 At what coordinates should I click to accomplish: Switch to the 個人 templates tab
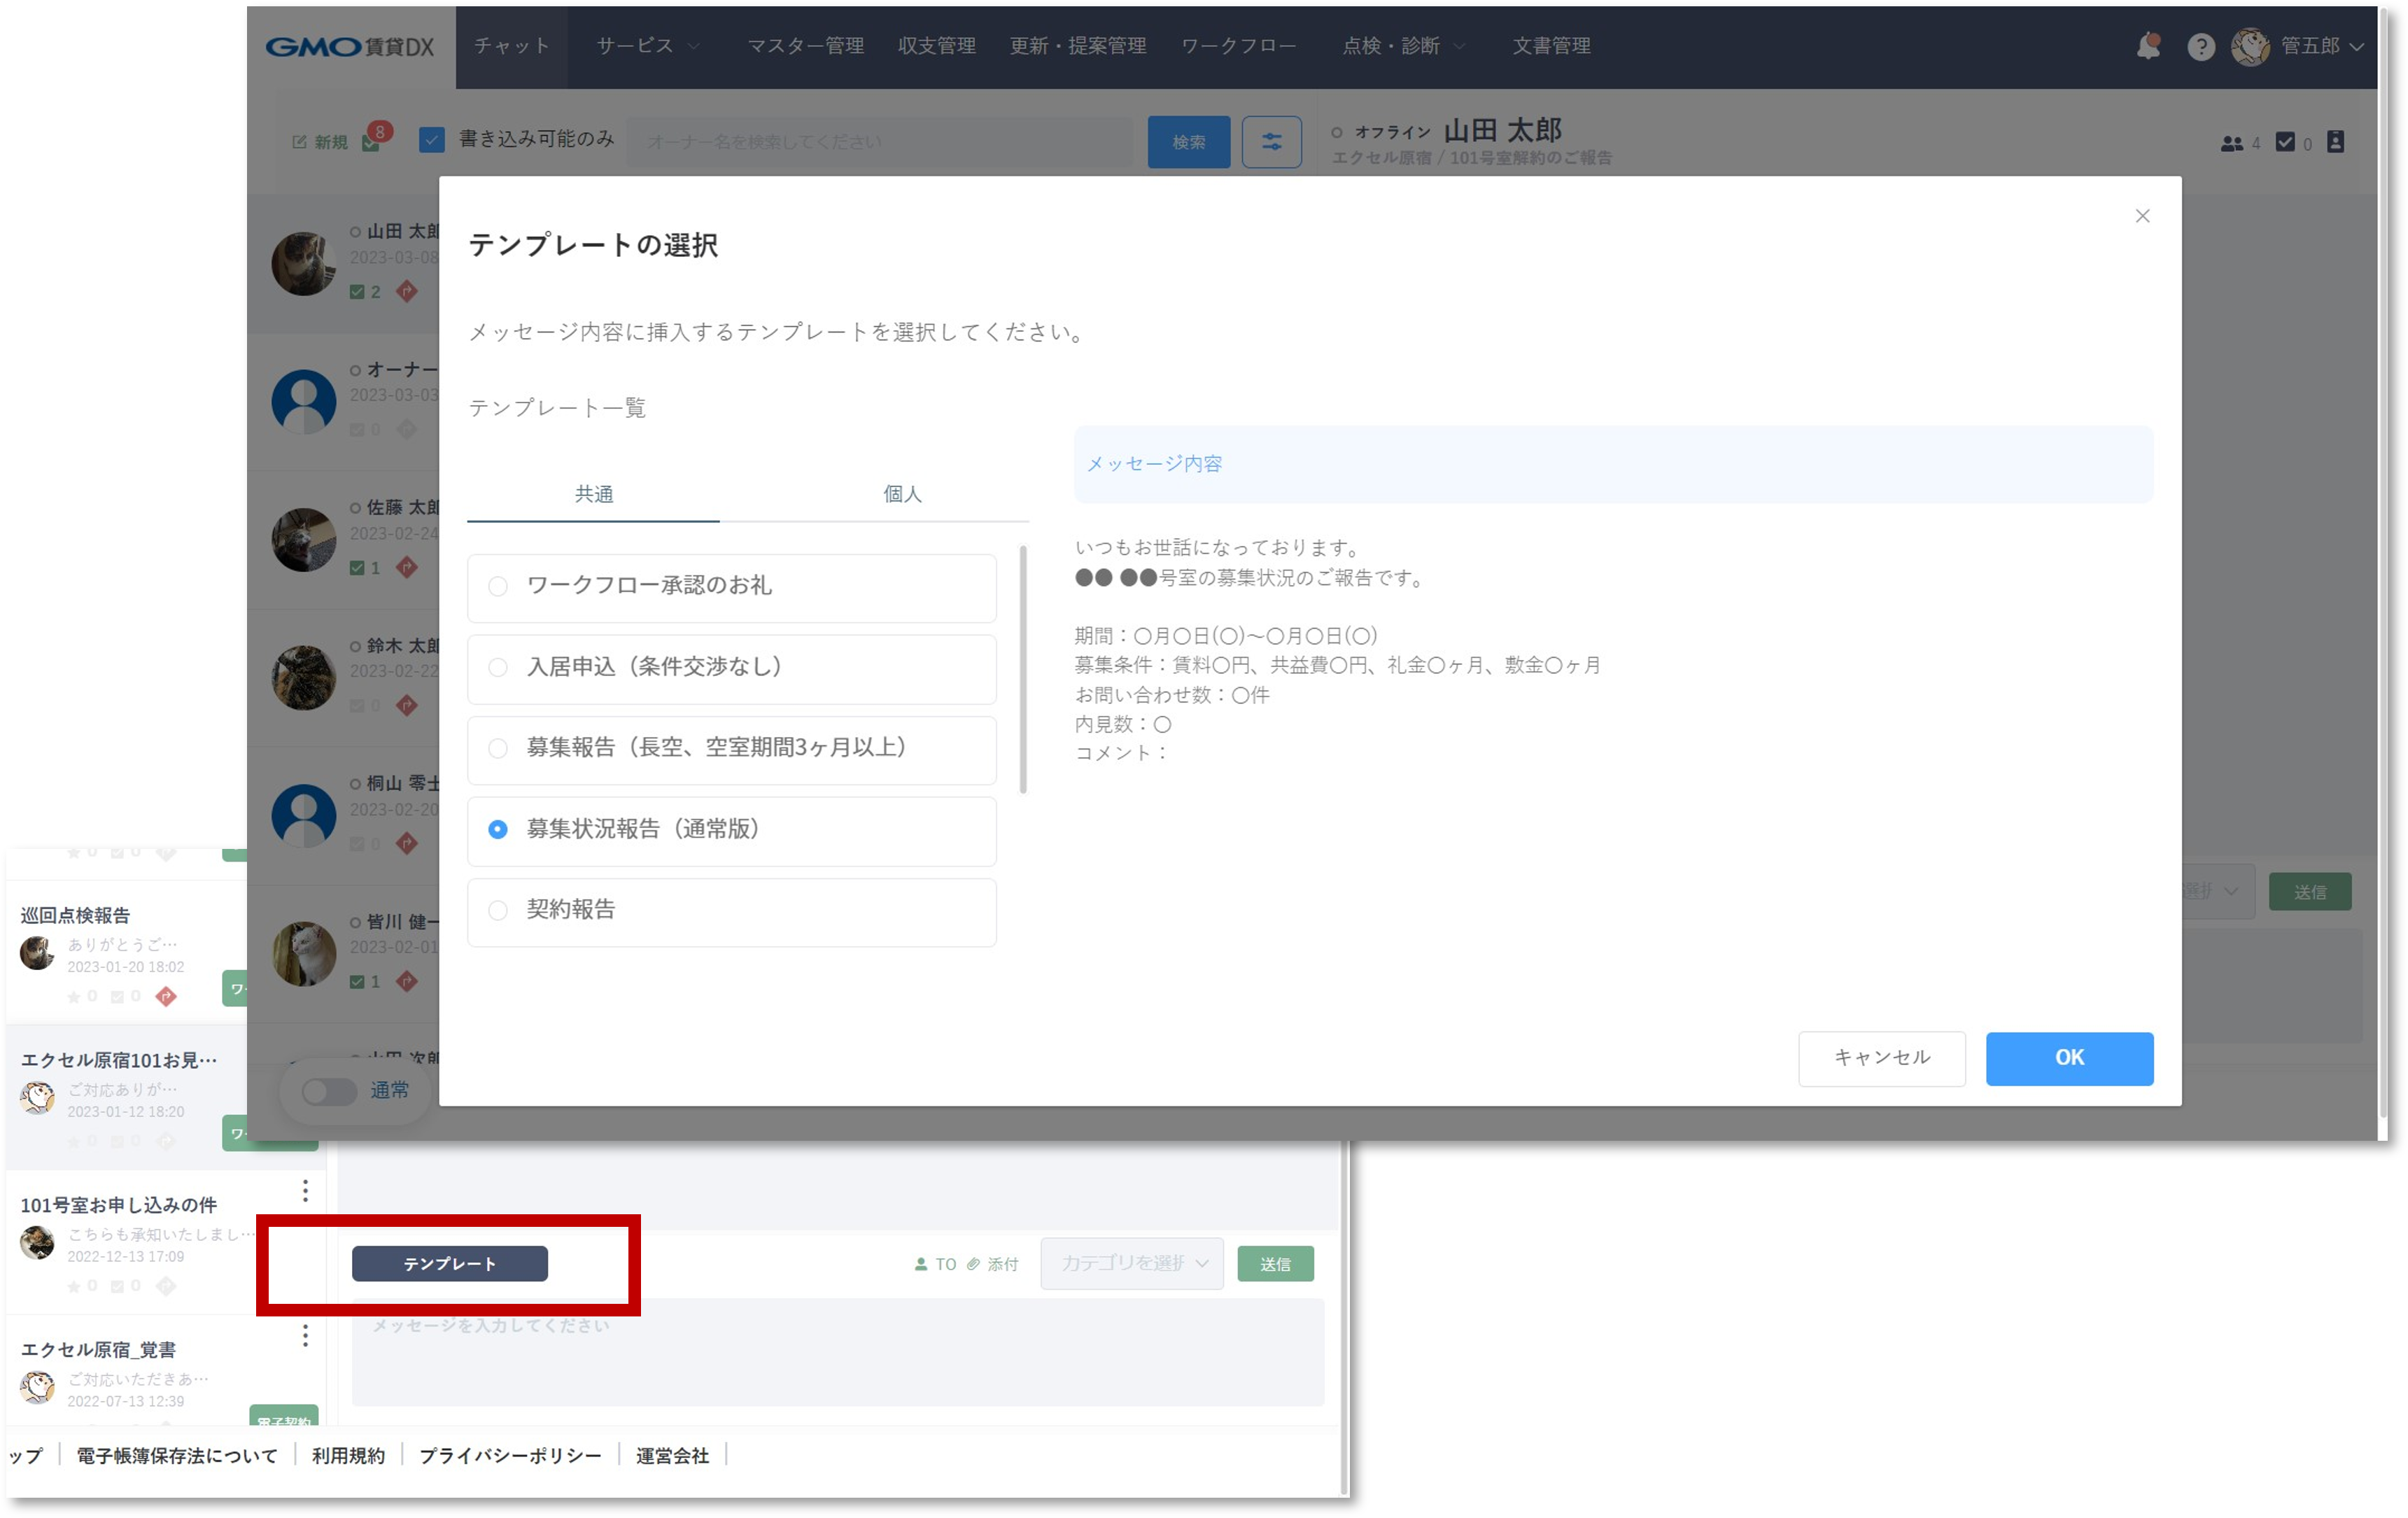click(x=901, y=494)
